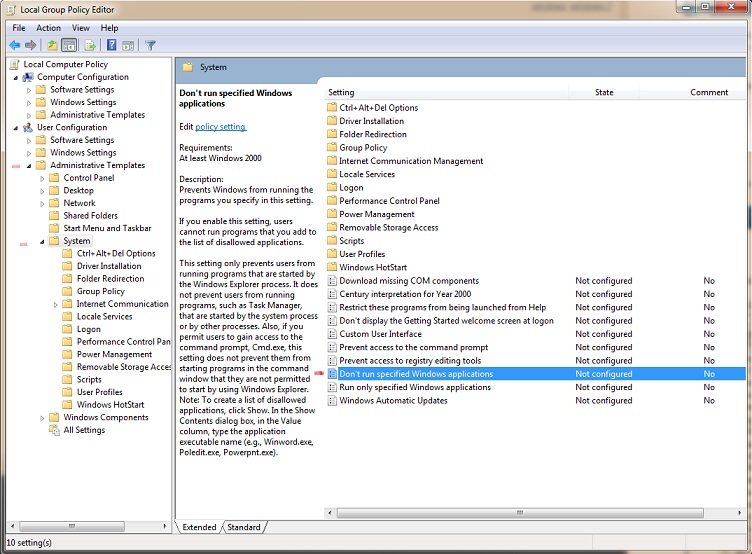Select Restrict these programs from being launched from Help
752x554 pixels.
pyautogui.click(x=442, y=307)
